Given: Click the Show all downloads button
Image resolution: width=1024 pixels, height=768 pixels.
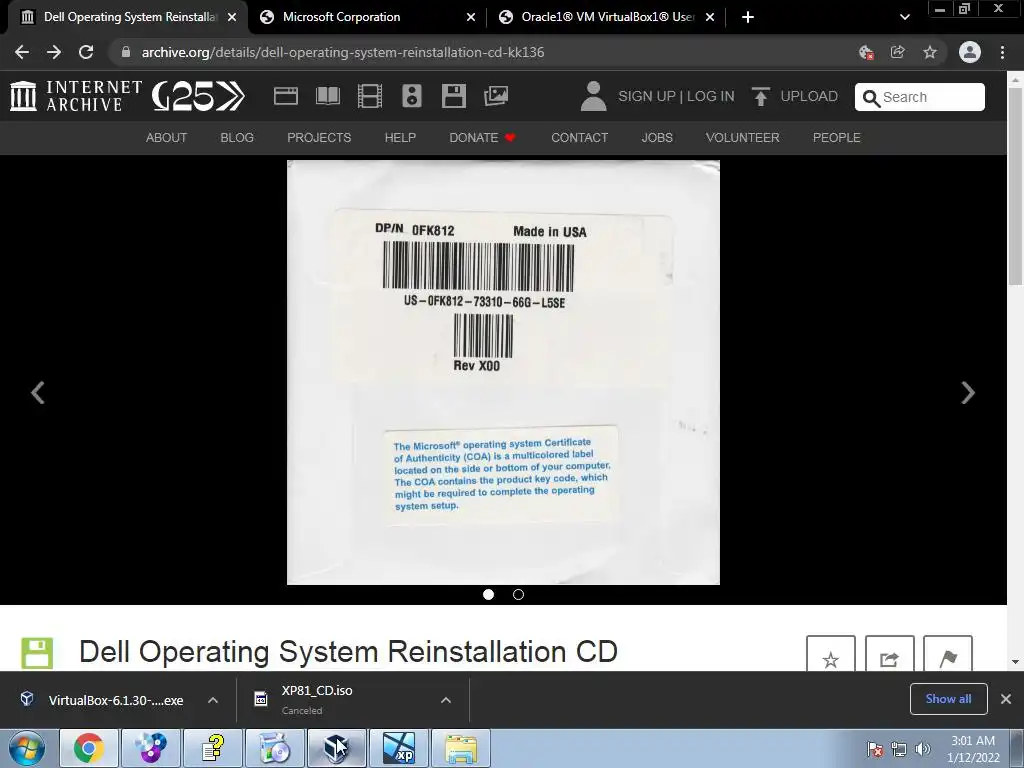Looking at the screenshot, I should (x=948, y=699).
